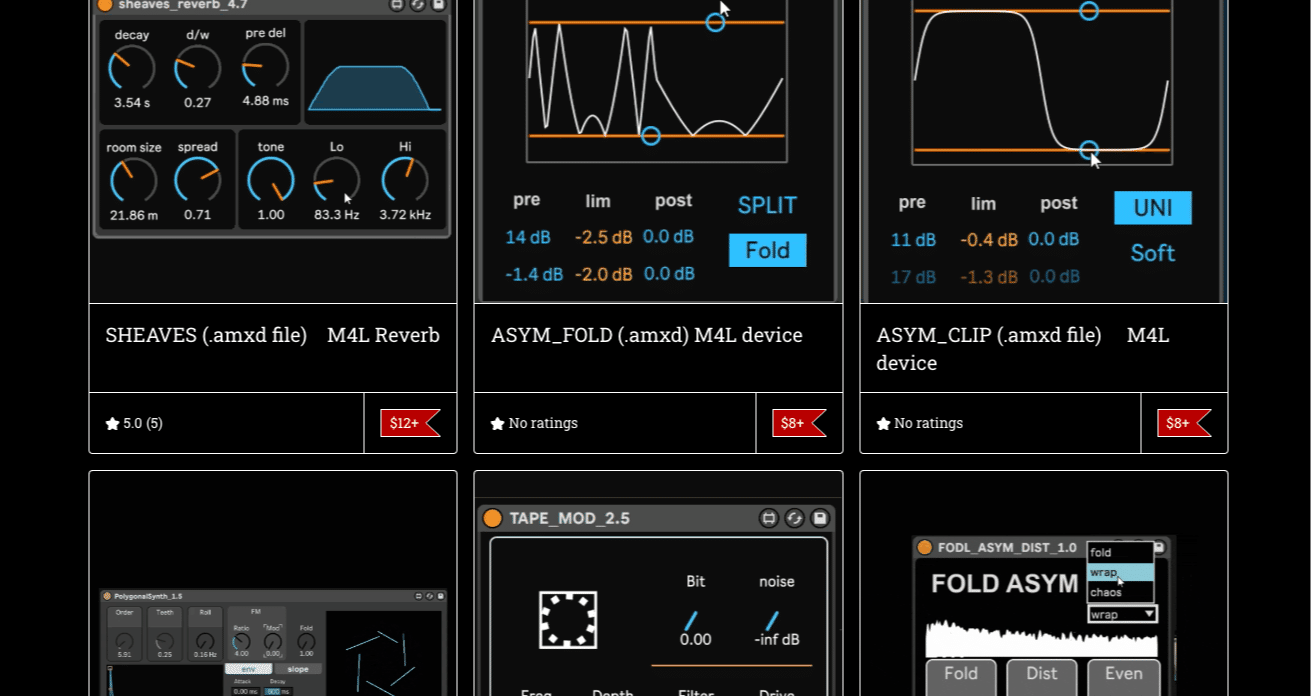The width and height of the screenshot is (1311, 696).
Task: Select fold from the open dropdown menu
Action: click(1102, 552)
